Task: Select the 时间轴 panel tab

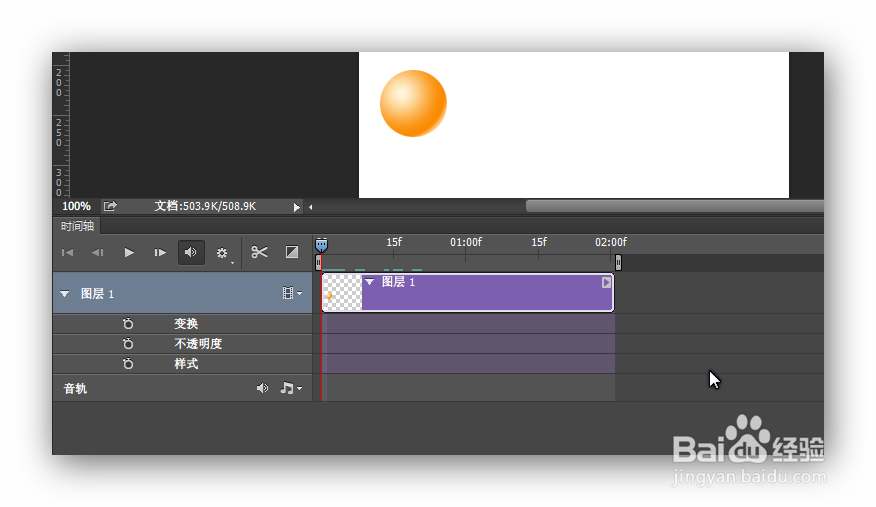Action: point(77,226)
